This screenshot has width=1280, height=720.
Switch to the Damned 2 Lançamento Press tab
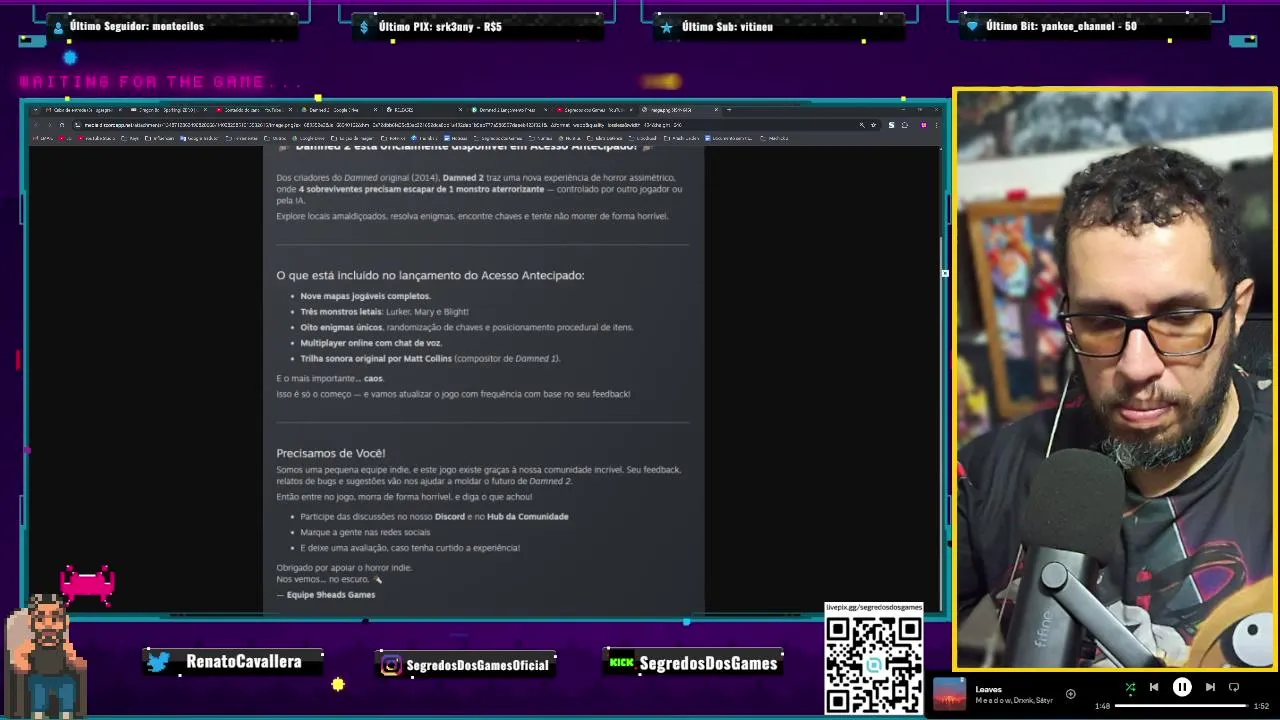(x=508, y=110)
